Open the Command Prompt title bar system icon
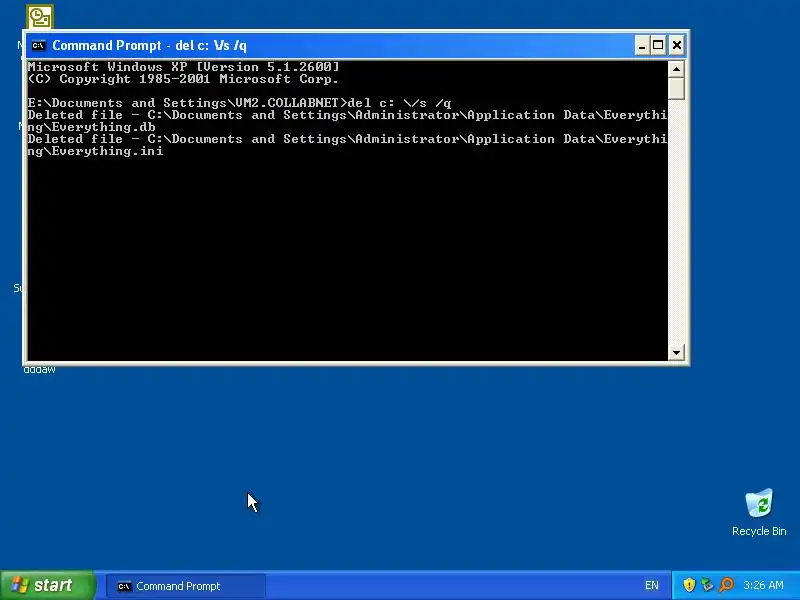Viewport: 800px width, 600px height. pyautogui.click(x=38, y=45)
